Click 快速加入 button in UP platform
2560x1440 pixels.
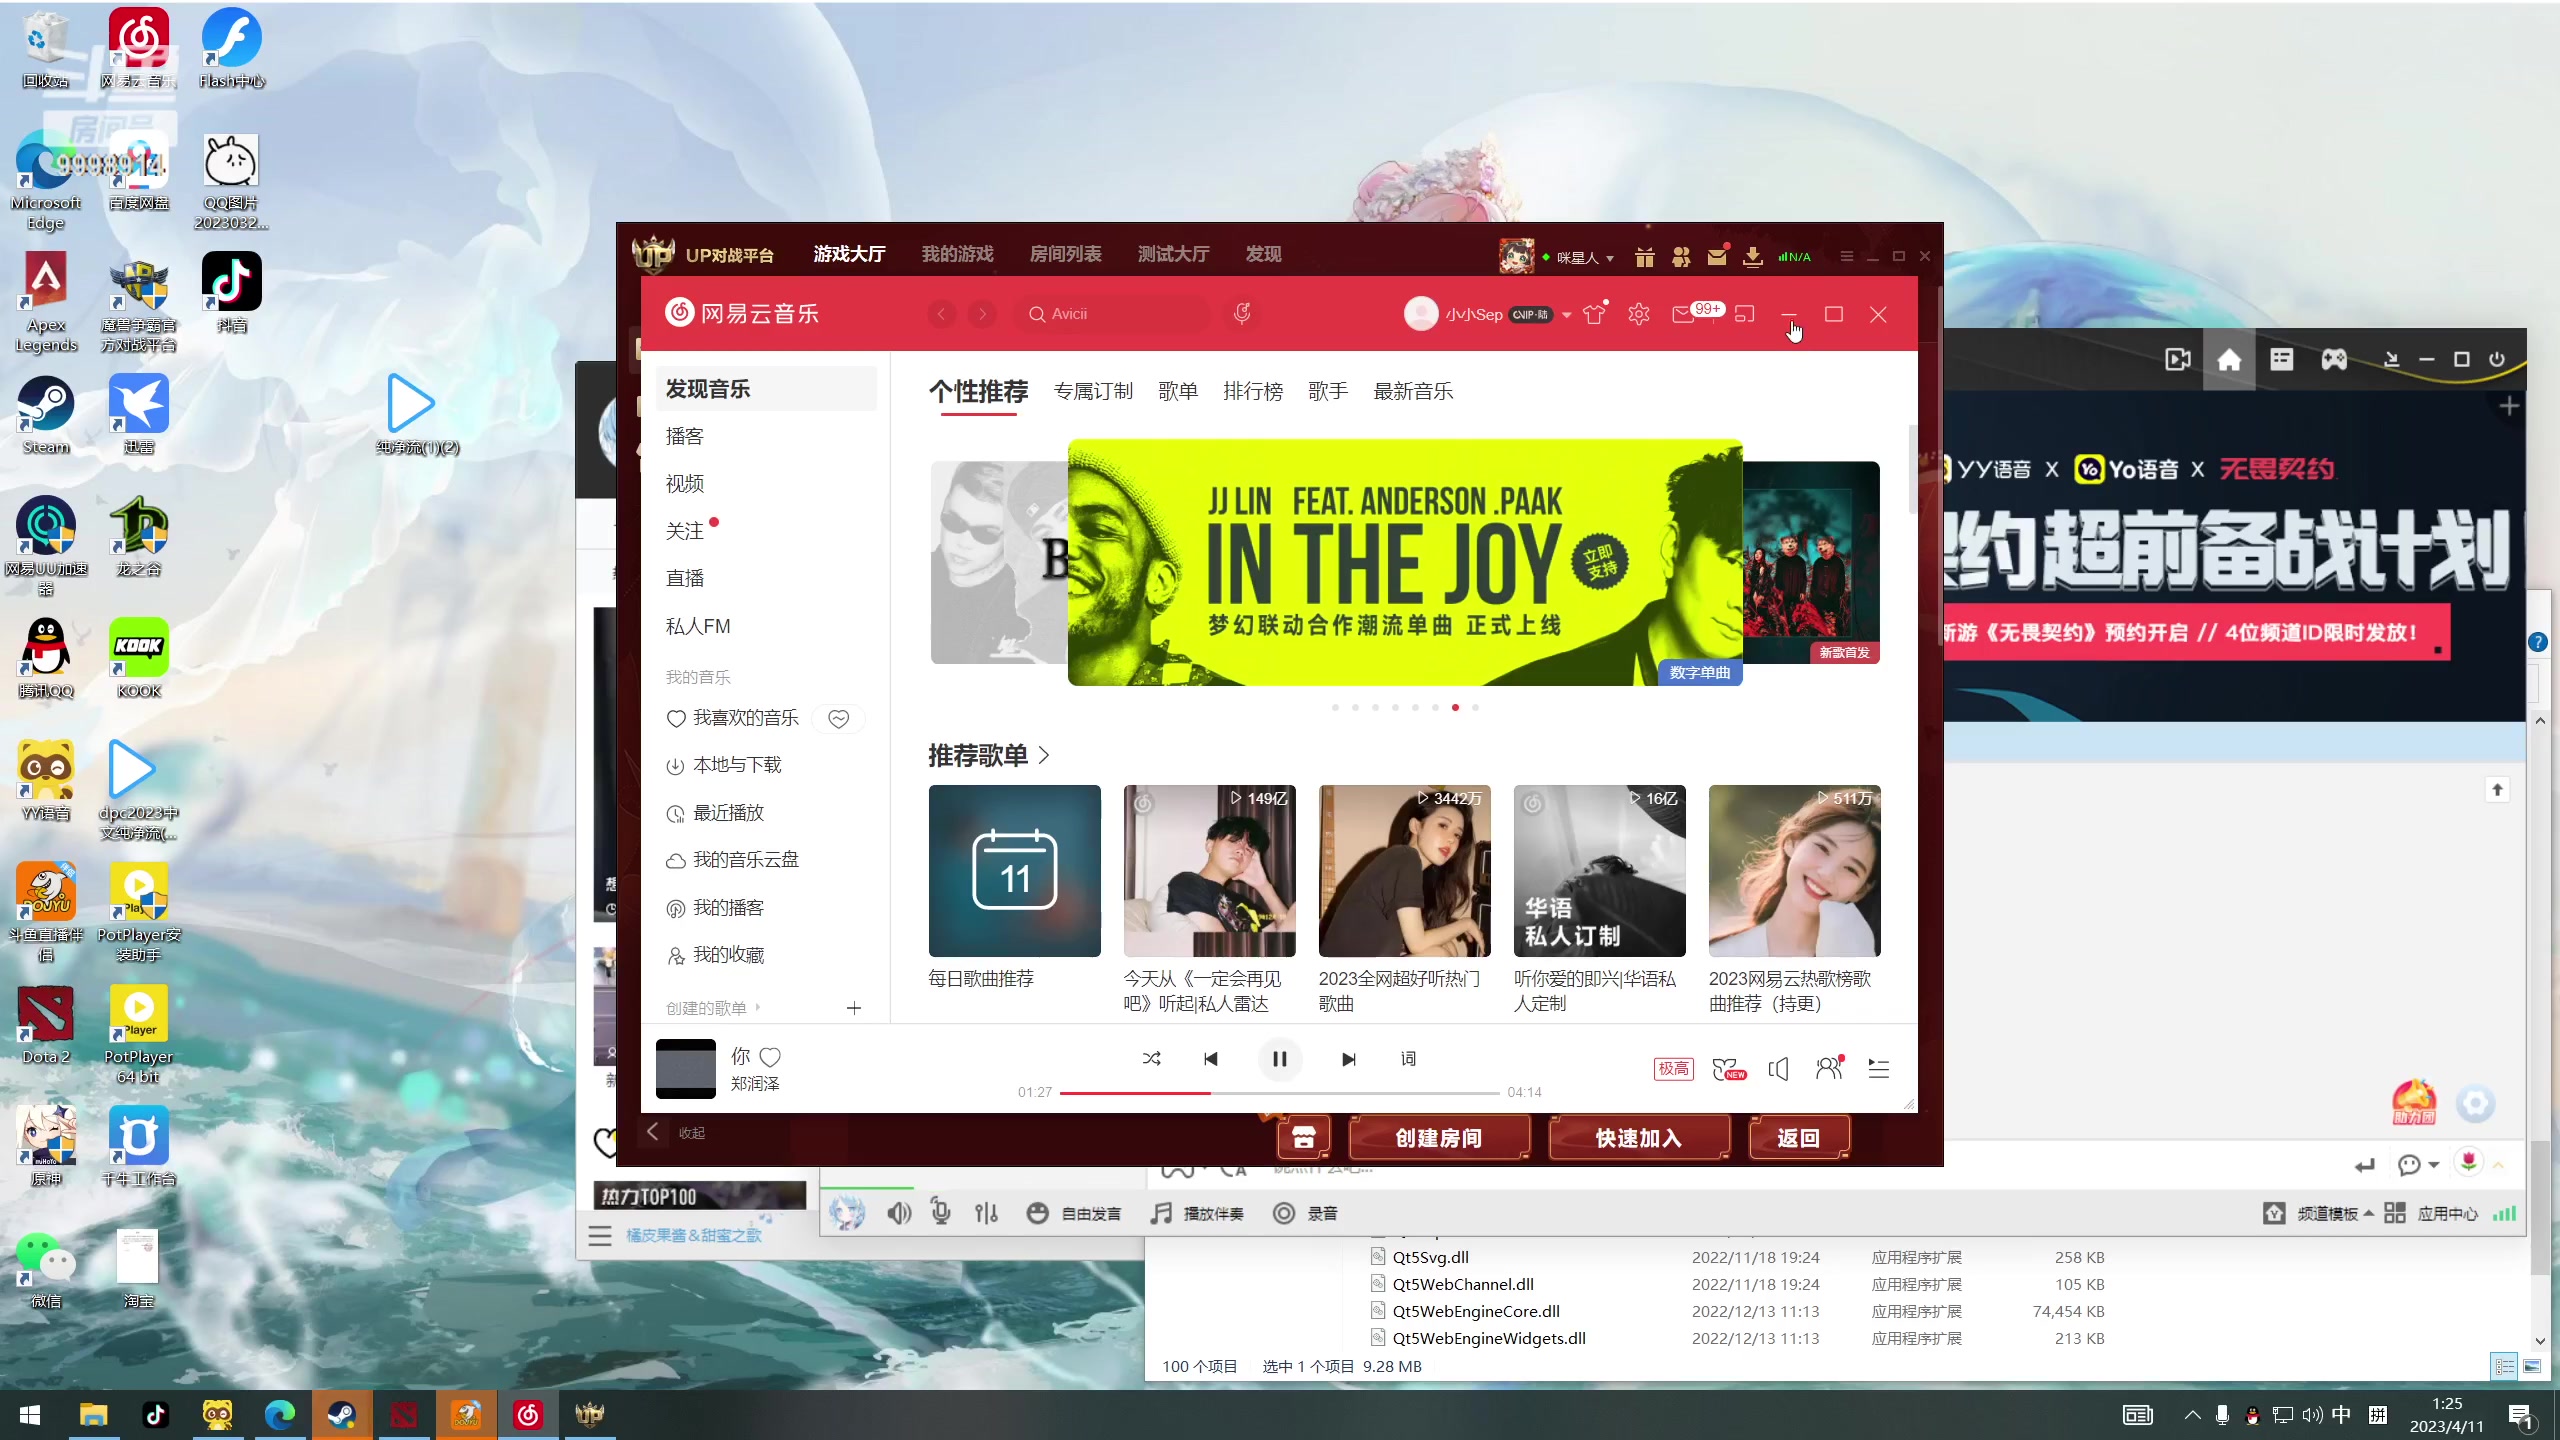[x=1639, y=1138]
